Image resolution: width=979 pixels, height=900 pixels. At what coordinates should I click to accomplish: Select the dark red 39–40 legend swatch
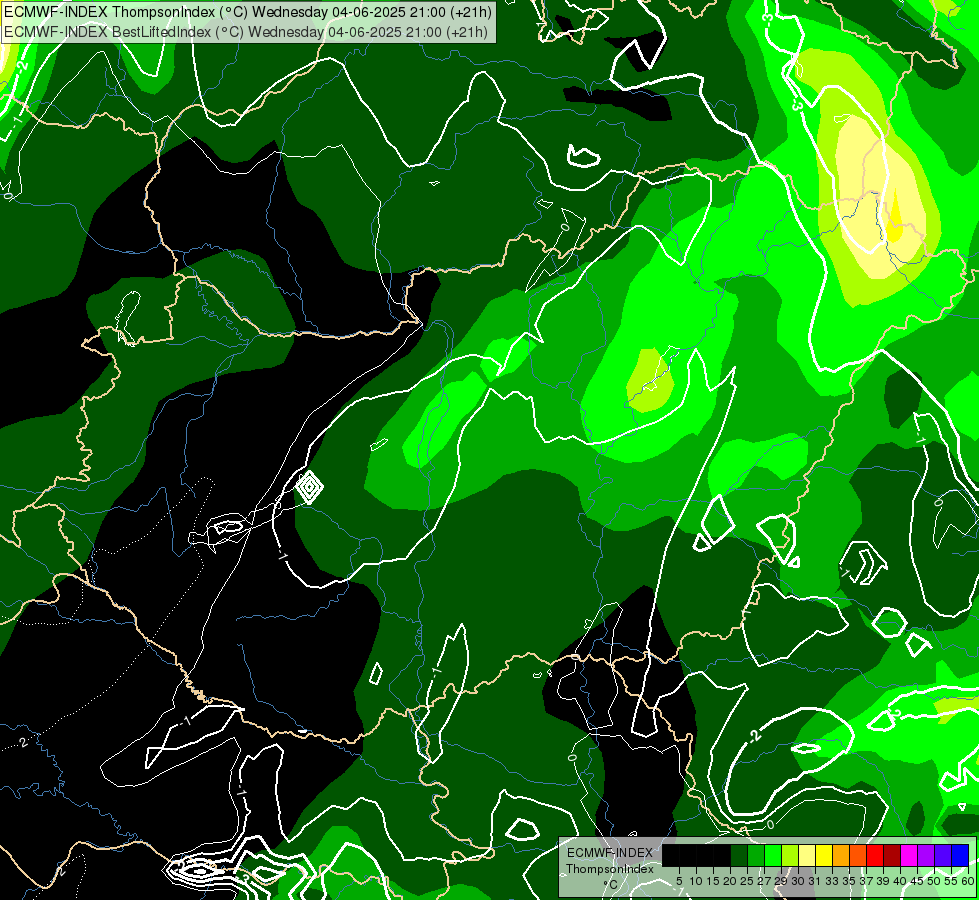pyautogui.click(x=892, y=855)
